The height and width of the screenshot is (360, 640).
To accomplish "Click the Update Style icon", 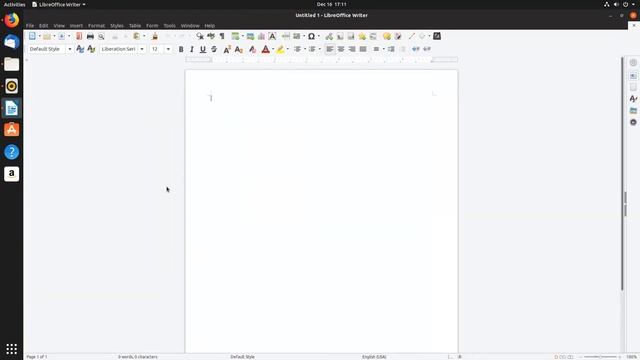I will (80, 49).
